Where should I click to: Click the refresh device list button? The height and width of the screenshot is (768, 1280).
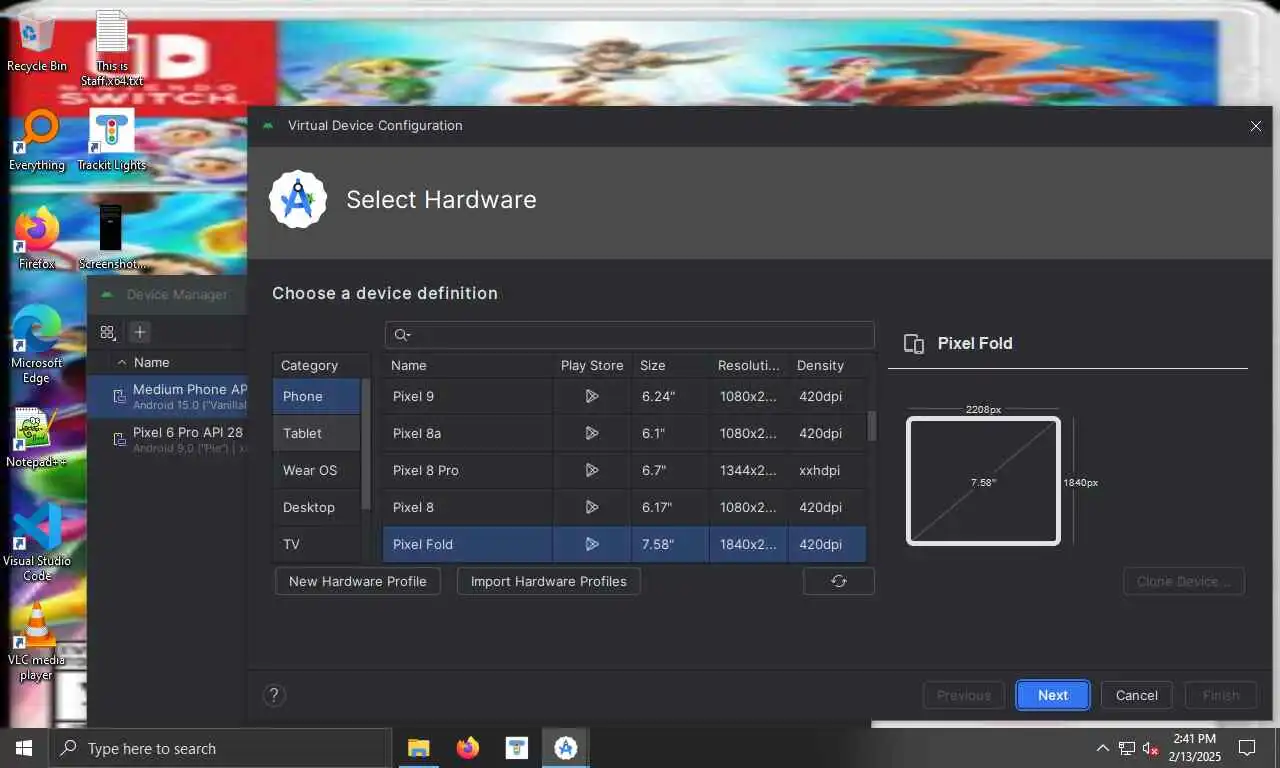(839, 581)
